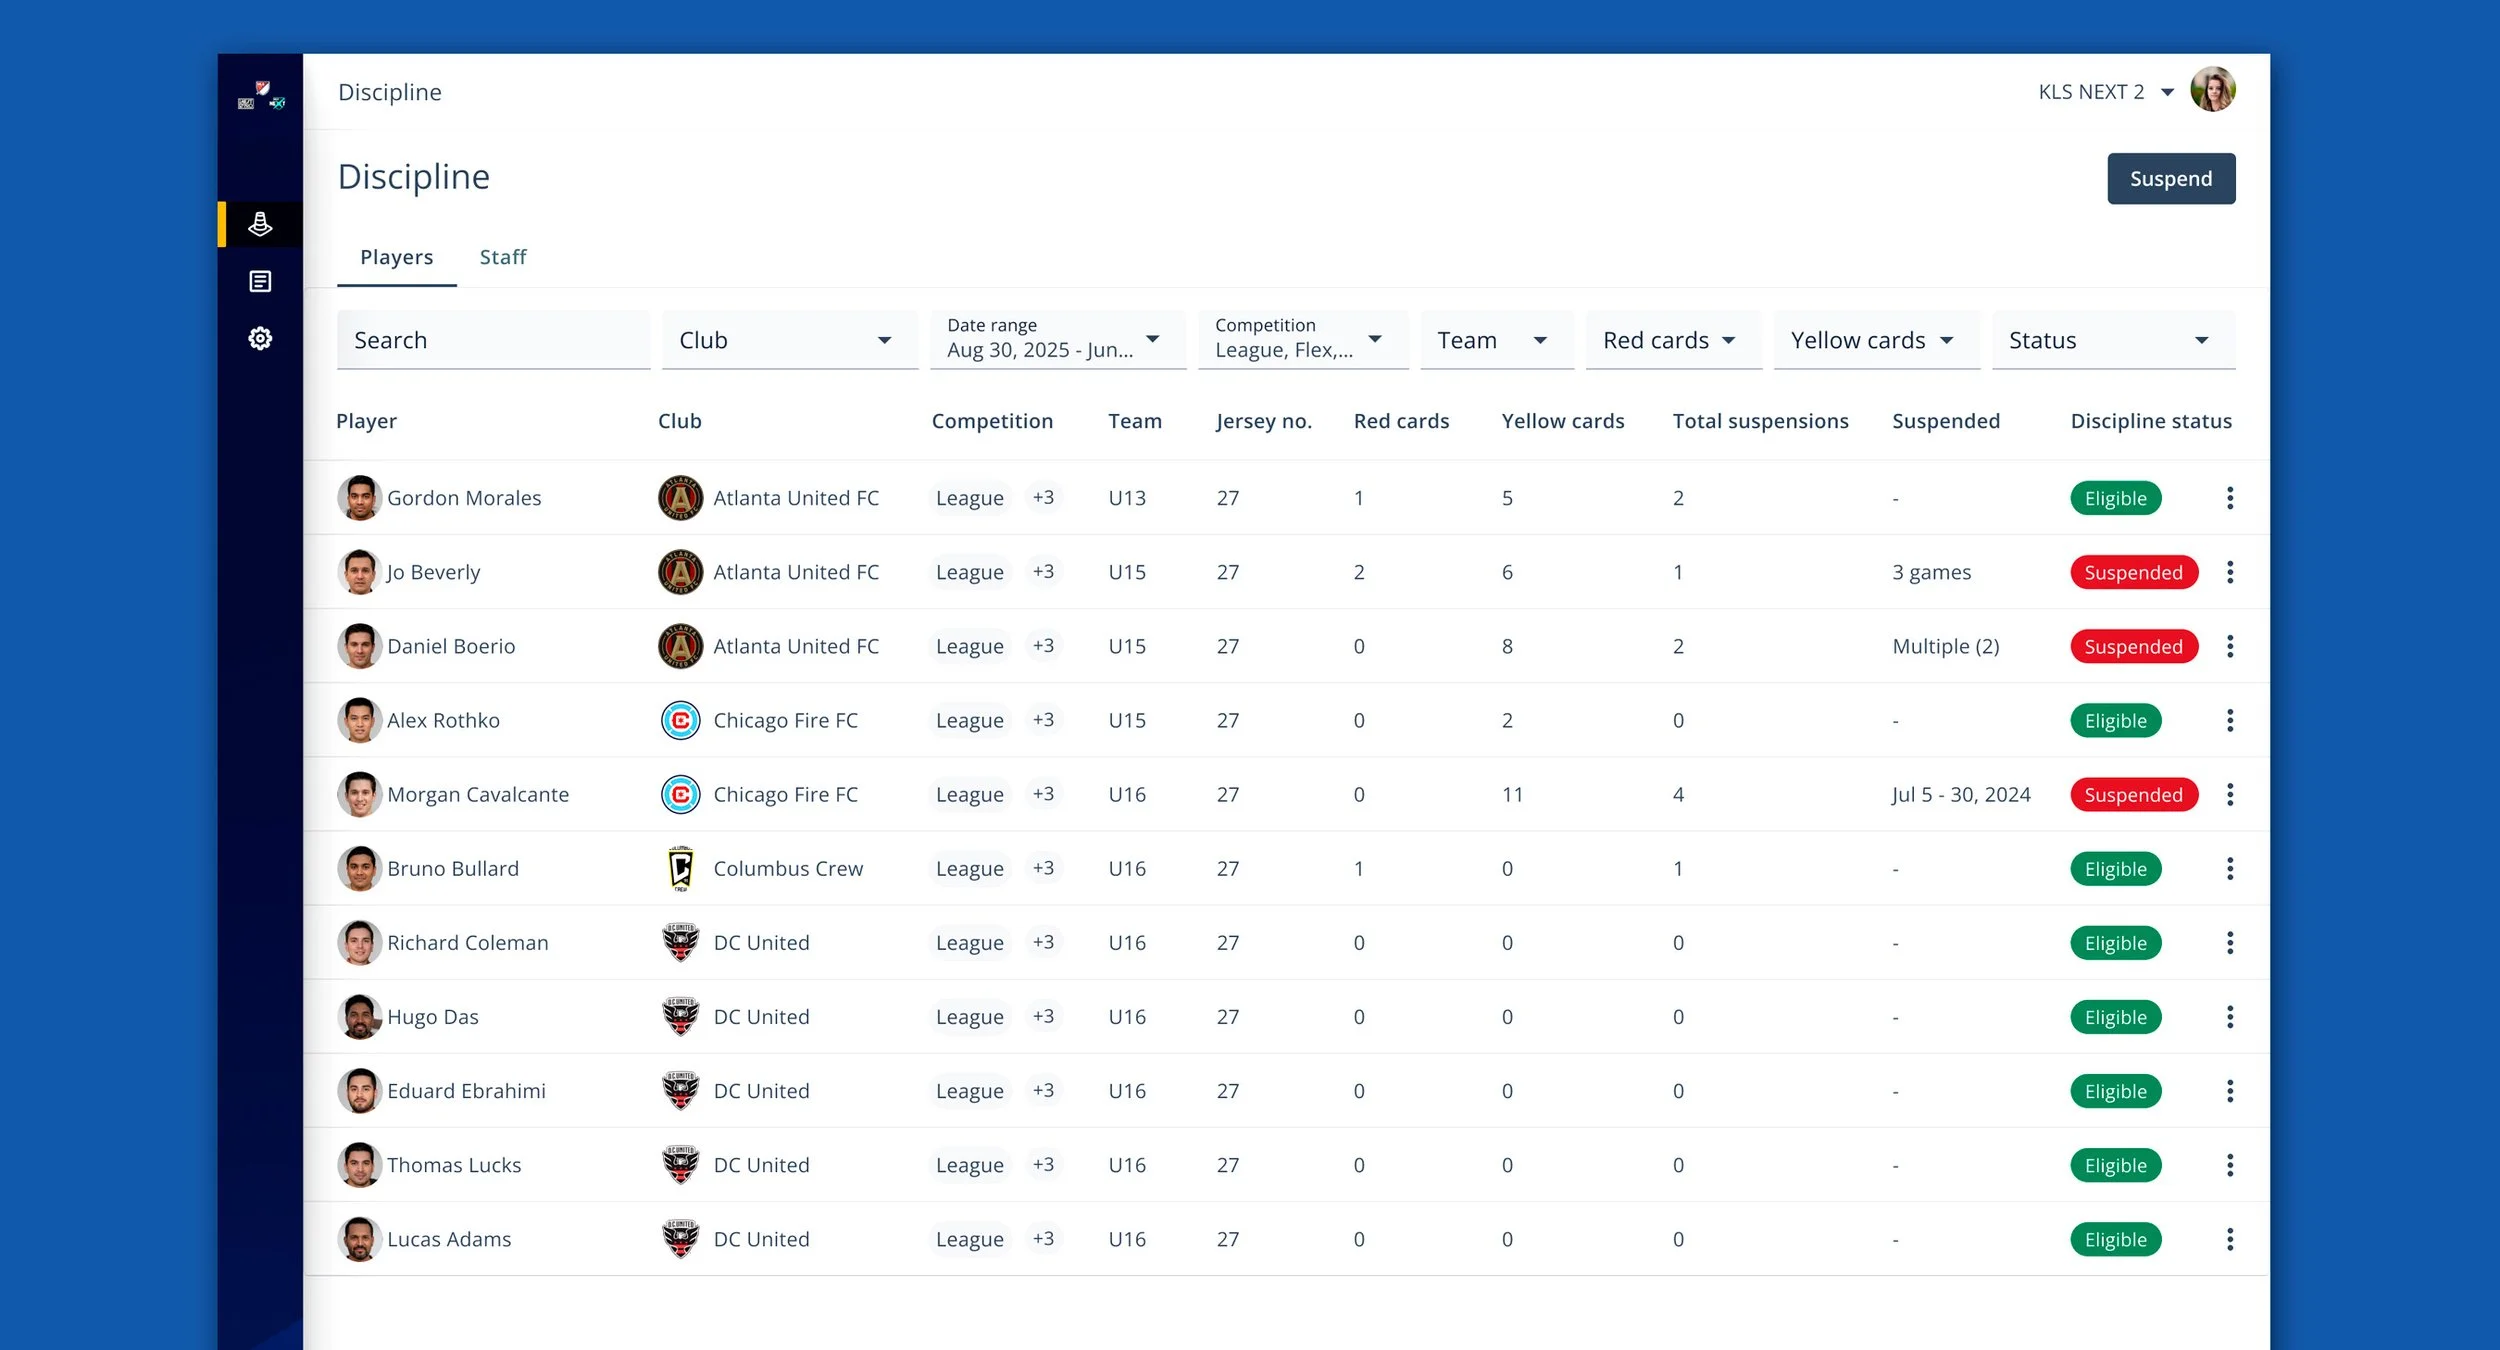Click the Search input field
The image size is (2500, 1350).
point(492,340)
